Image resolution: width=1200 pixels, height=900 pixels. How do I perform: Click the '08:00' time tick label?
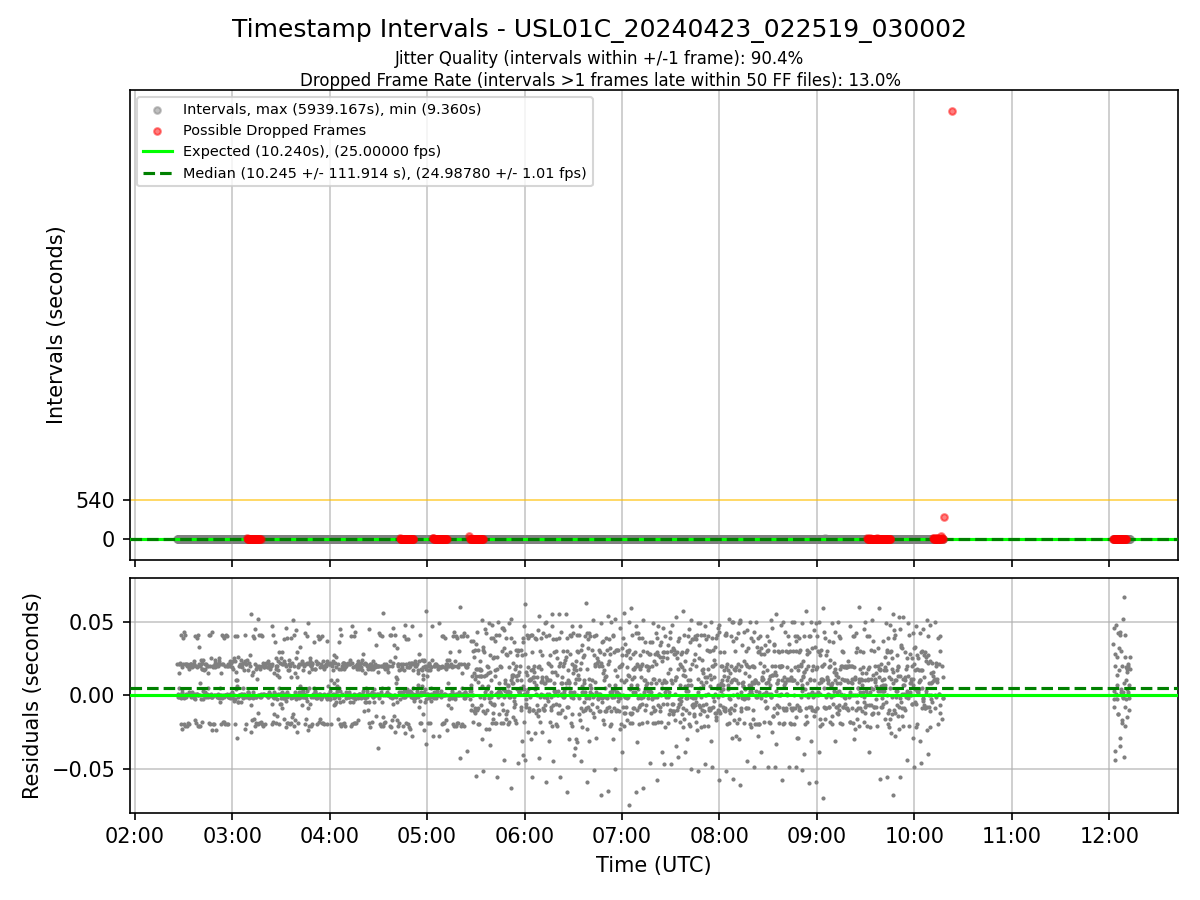pos(719,834)
